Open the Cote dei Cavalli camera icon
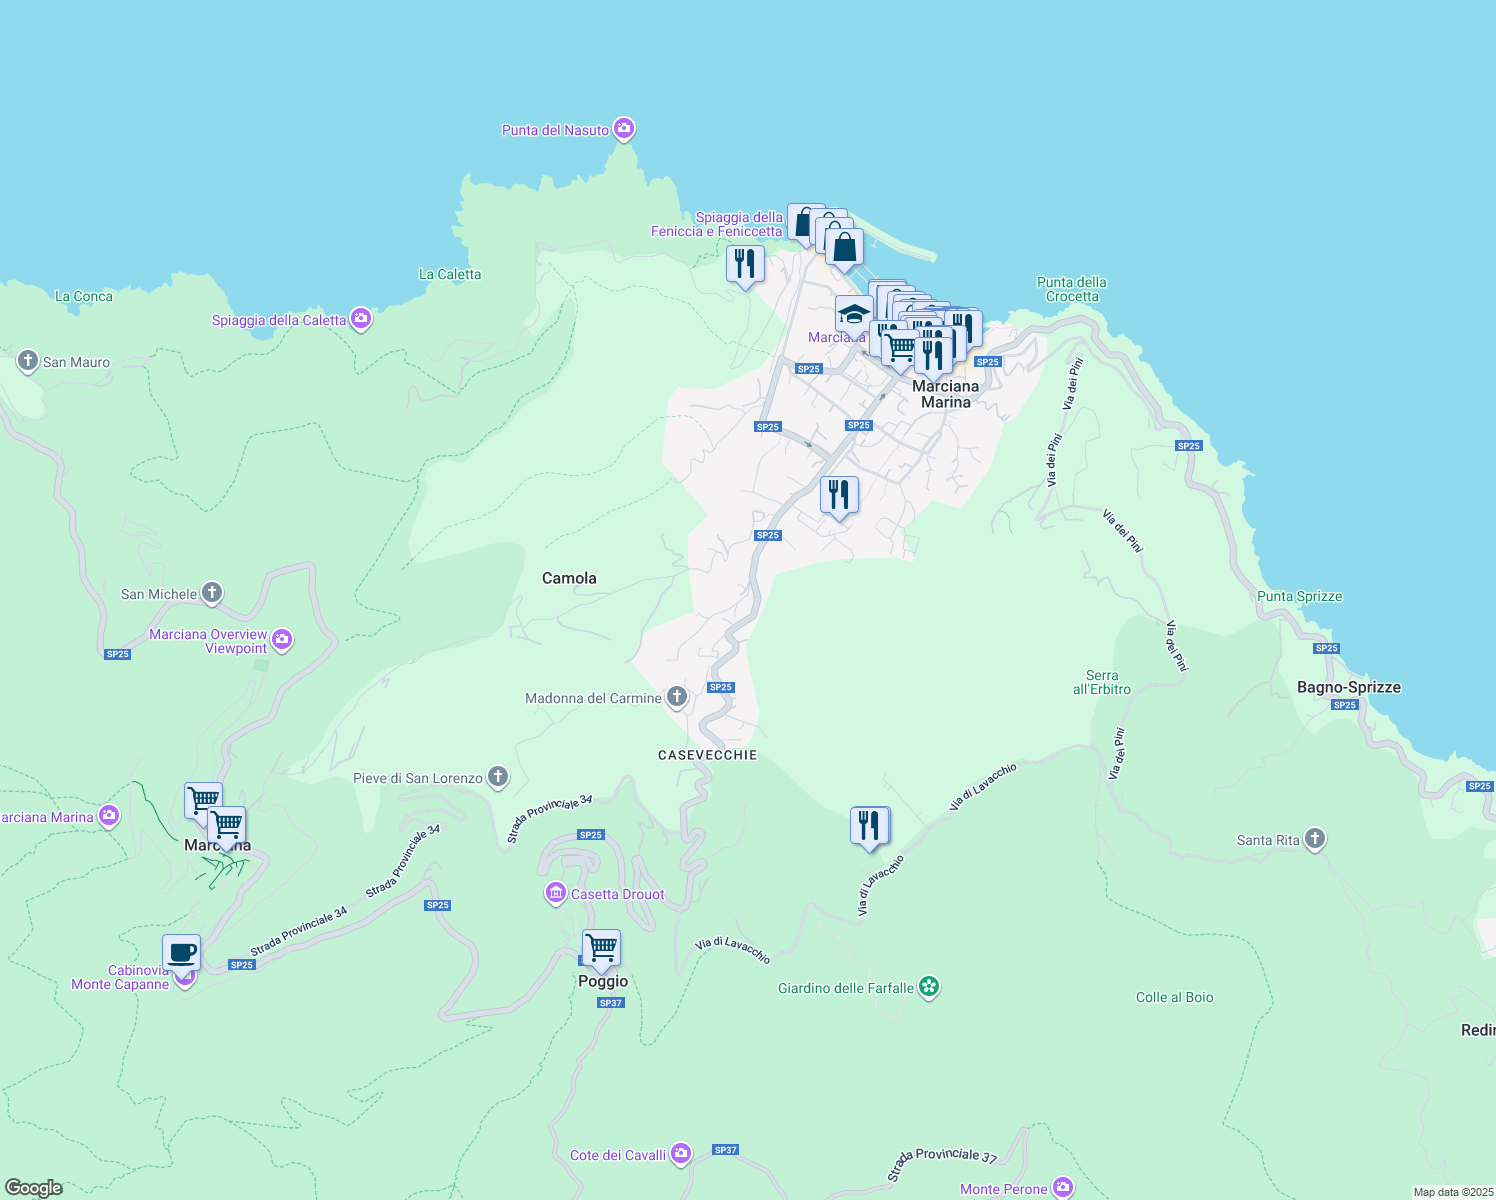The width and height of the screenshot is (1496, 1200). pos(681,1154)
